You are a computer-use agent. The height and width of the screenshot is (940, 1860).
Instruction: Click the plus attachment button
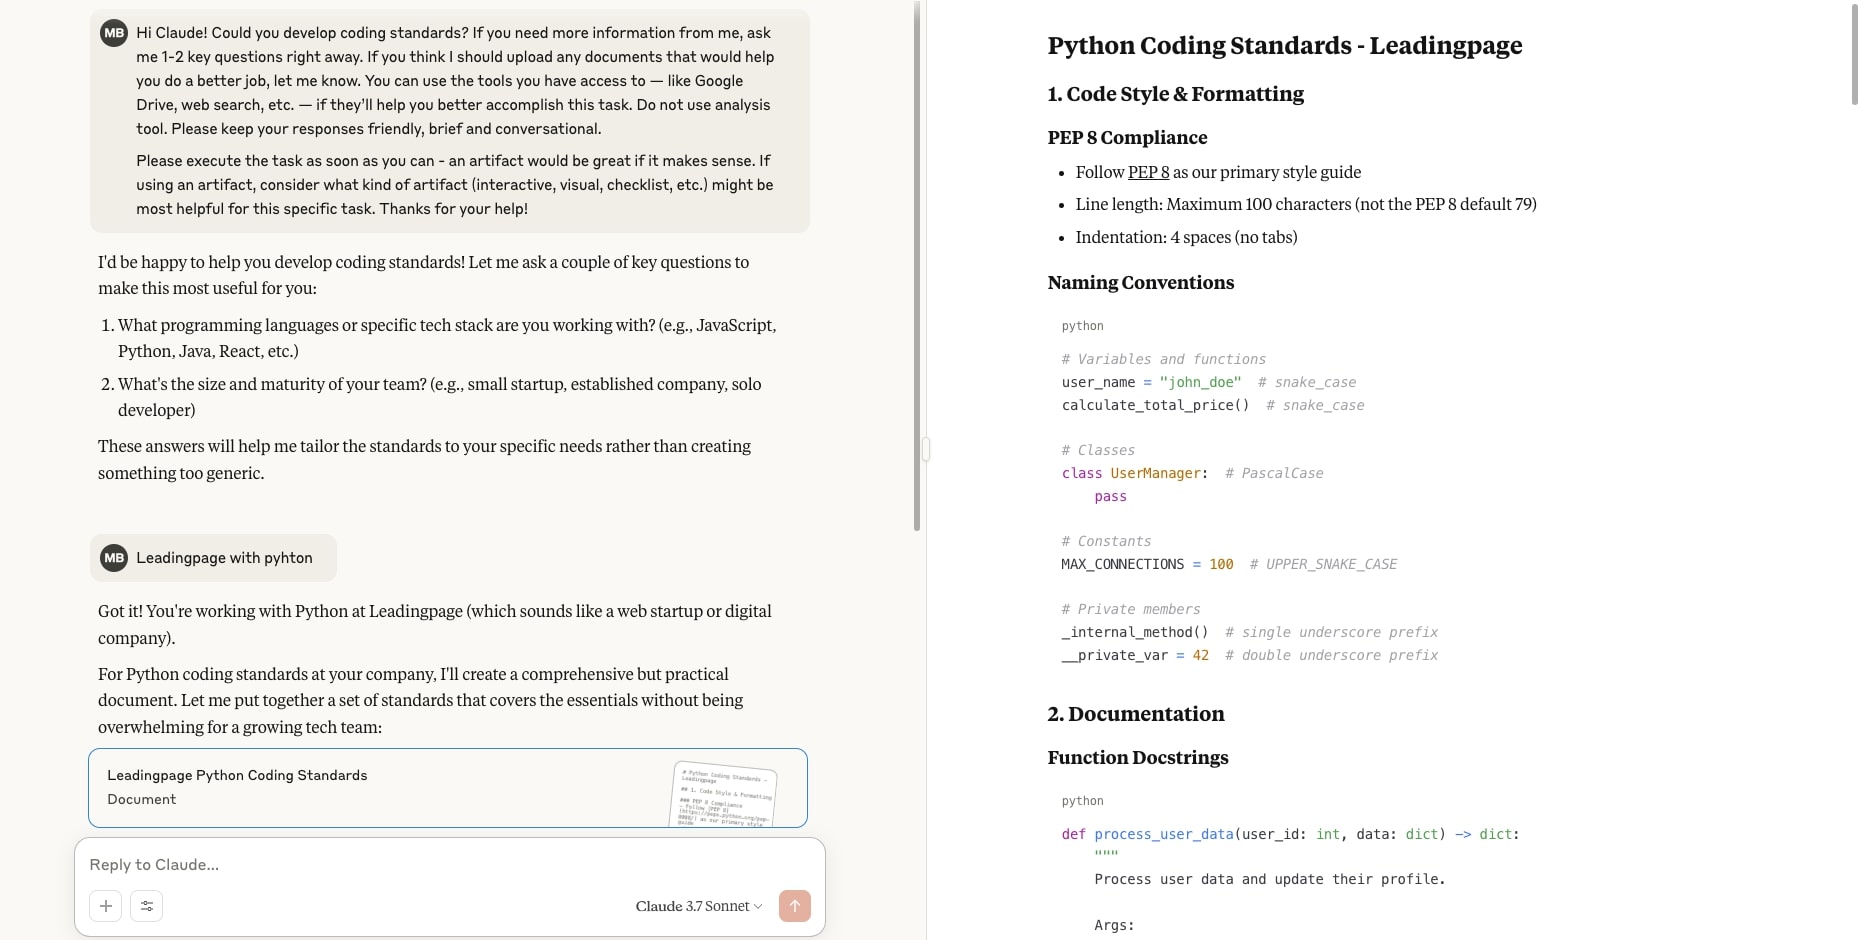106,906
